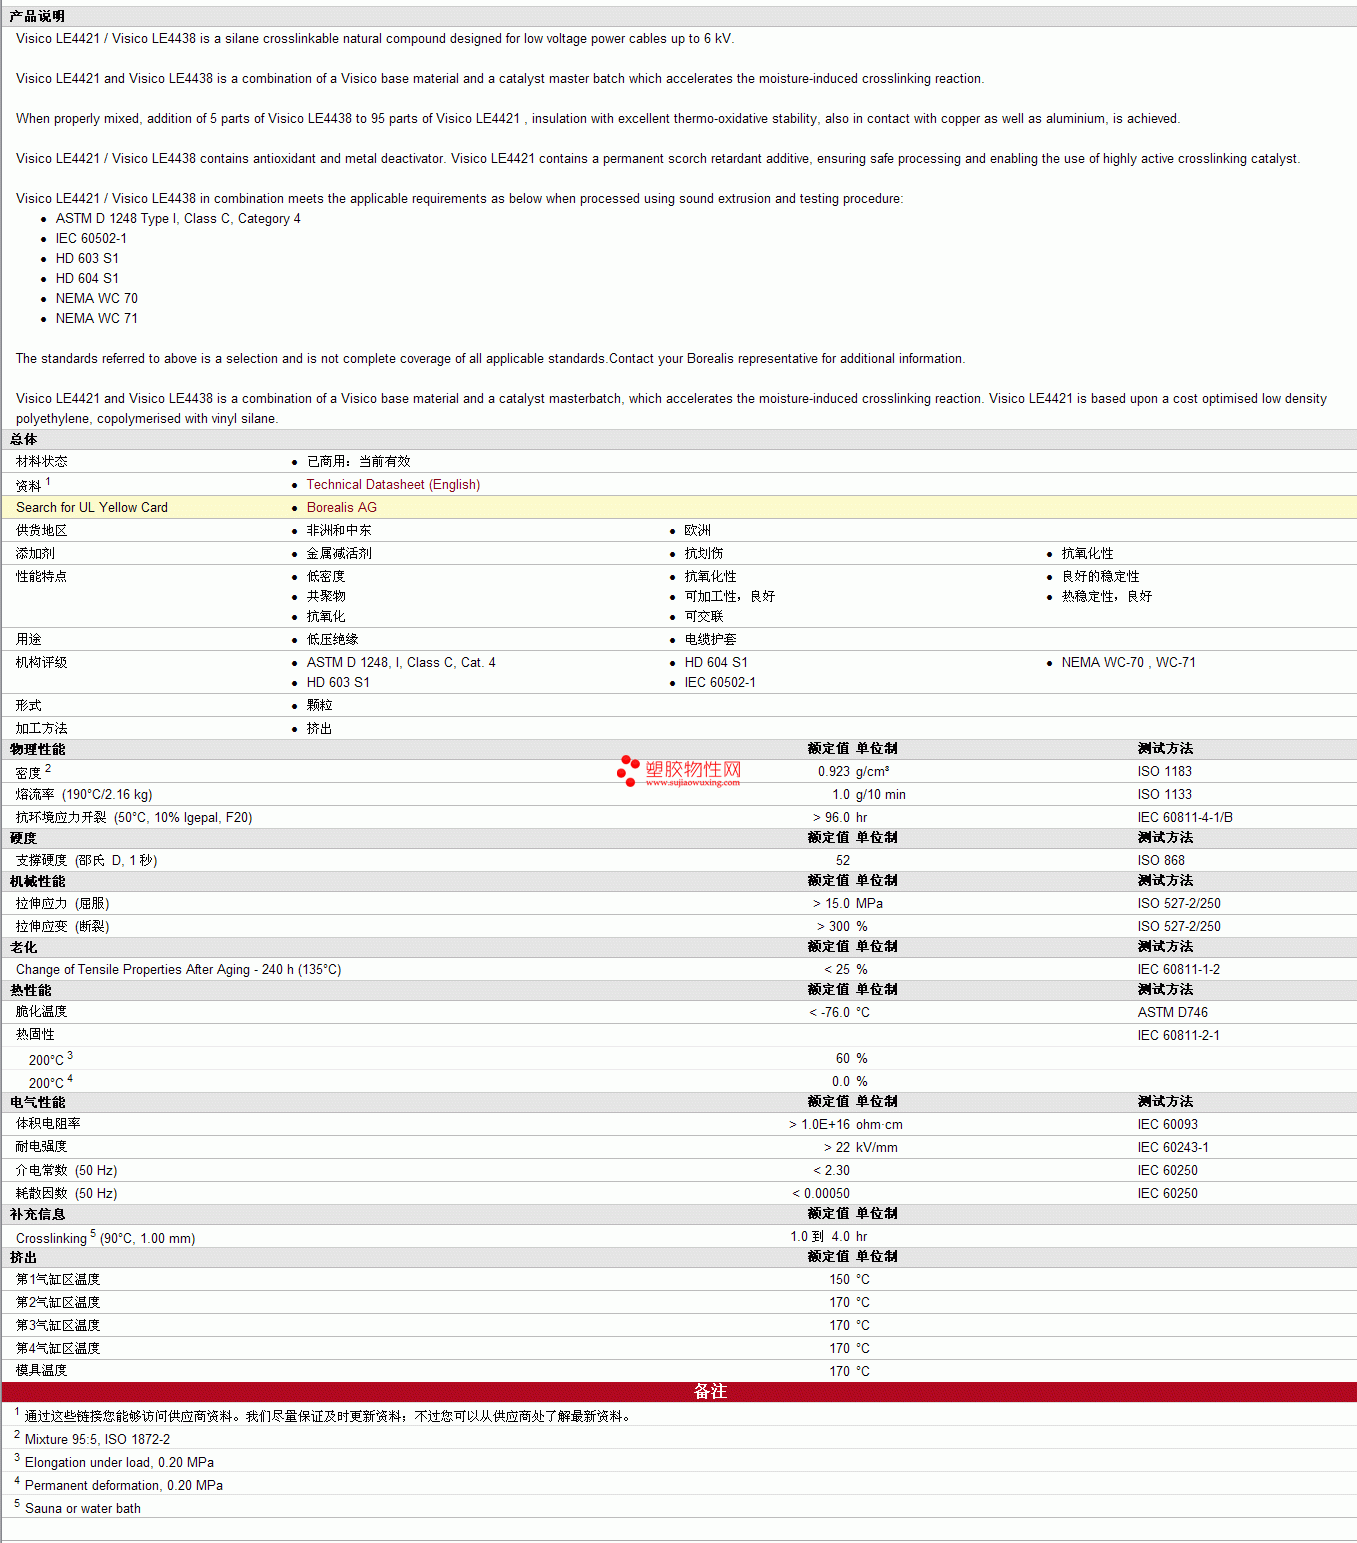
Task: Click the '< 0.00050' dissipation factor value
Action: click(x=821, y=1193)
